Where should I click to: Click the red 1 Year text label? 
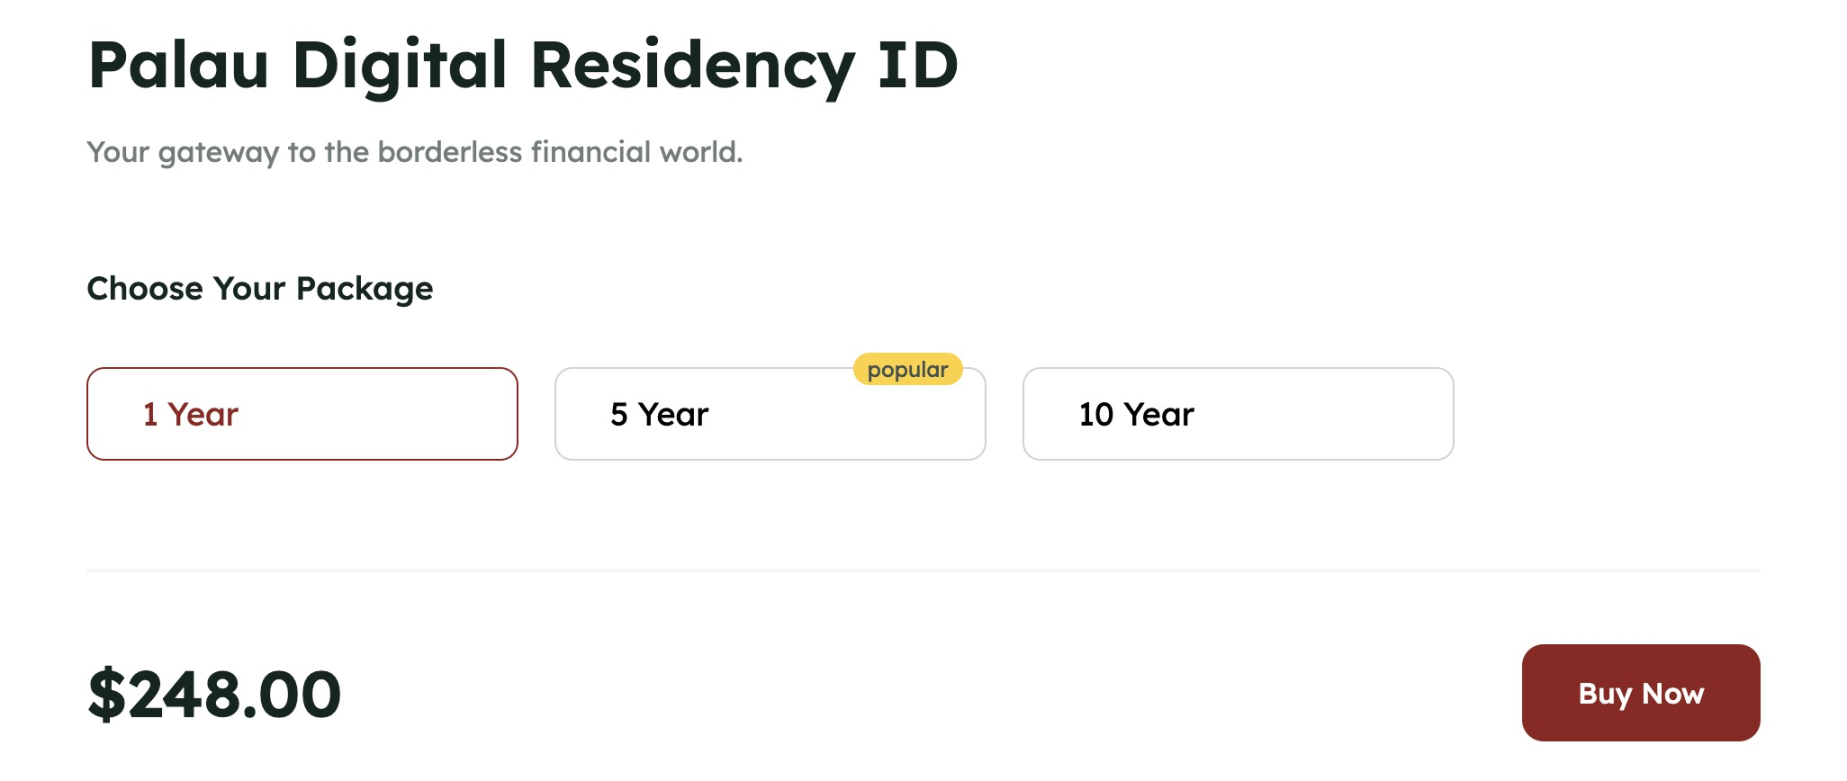190,414
